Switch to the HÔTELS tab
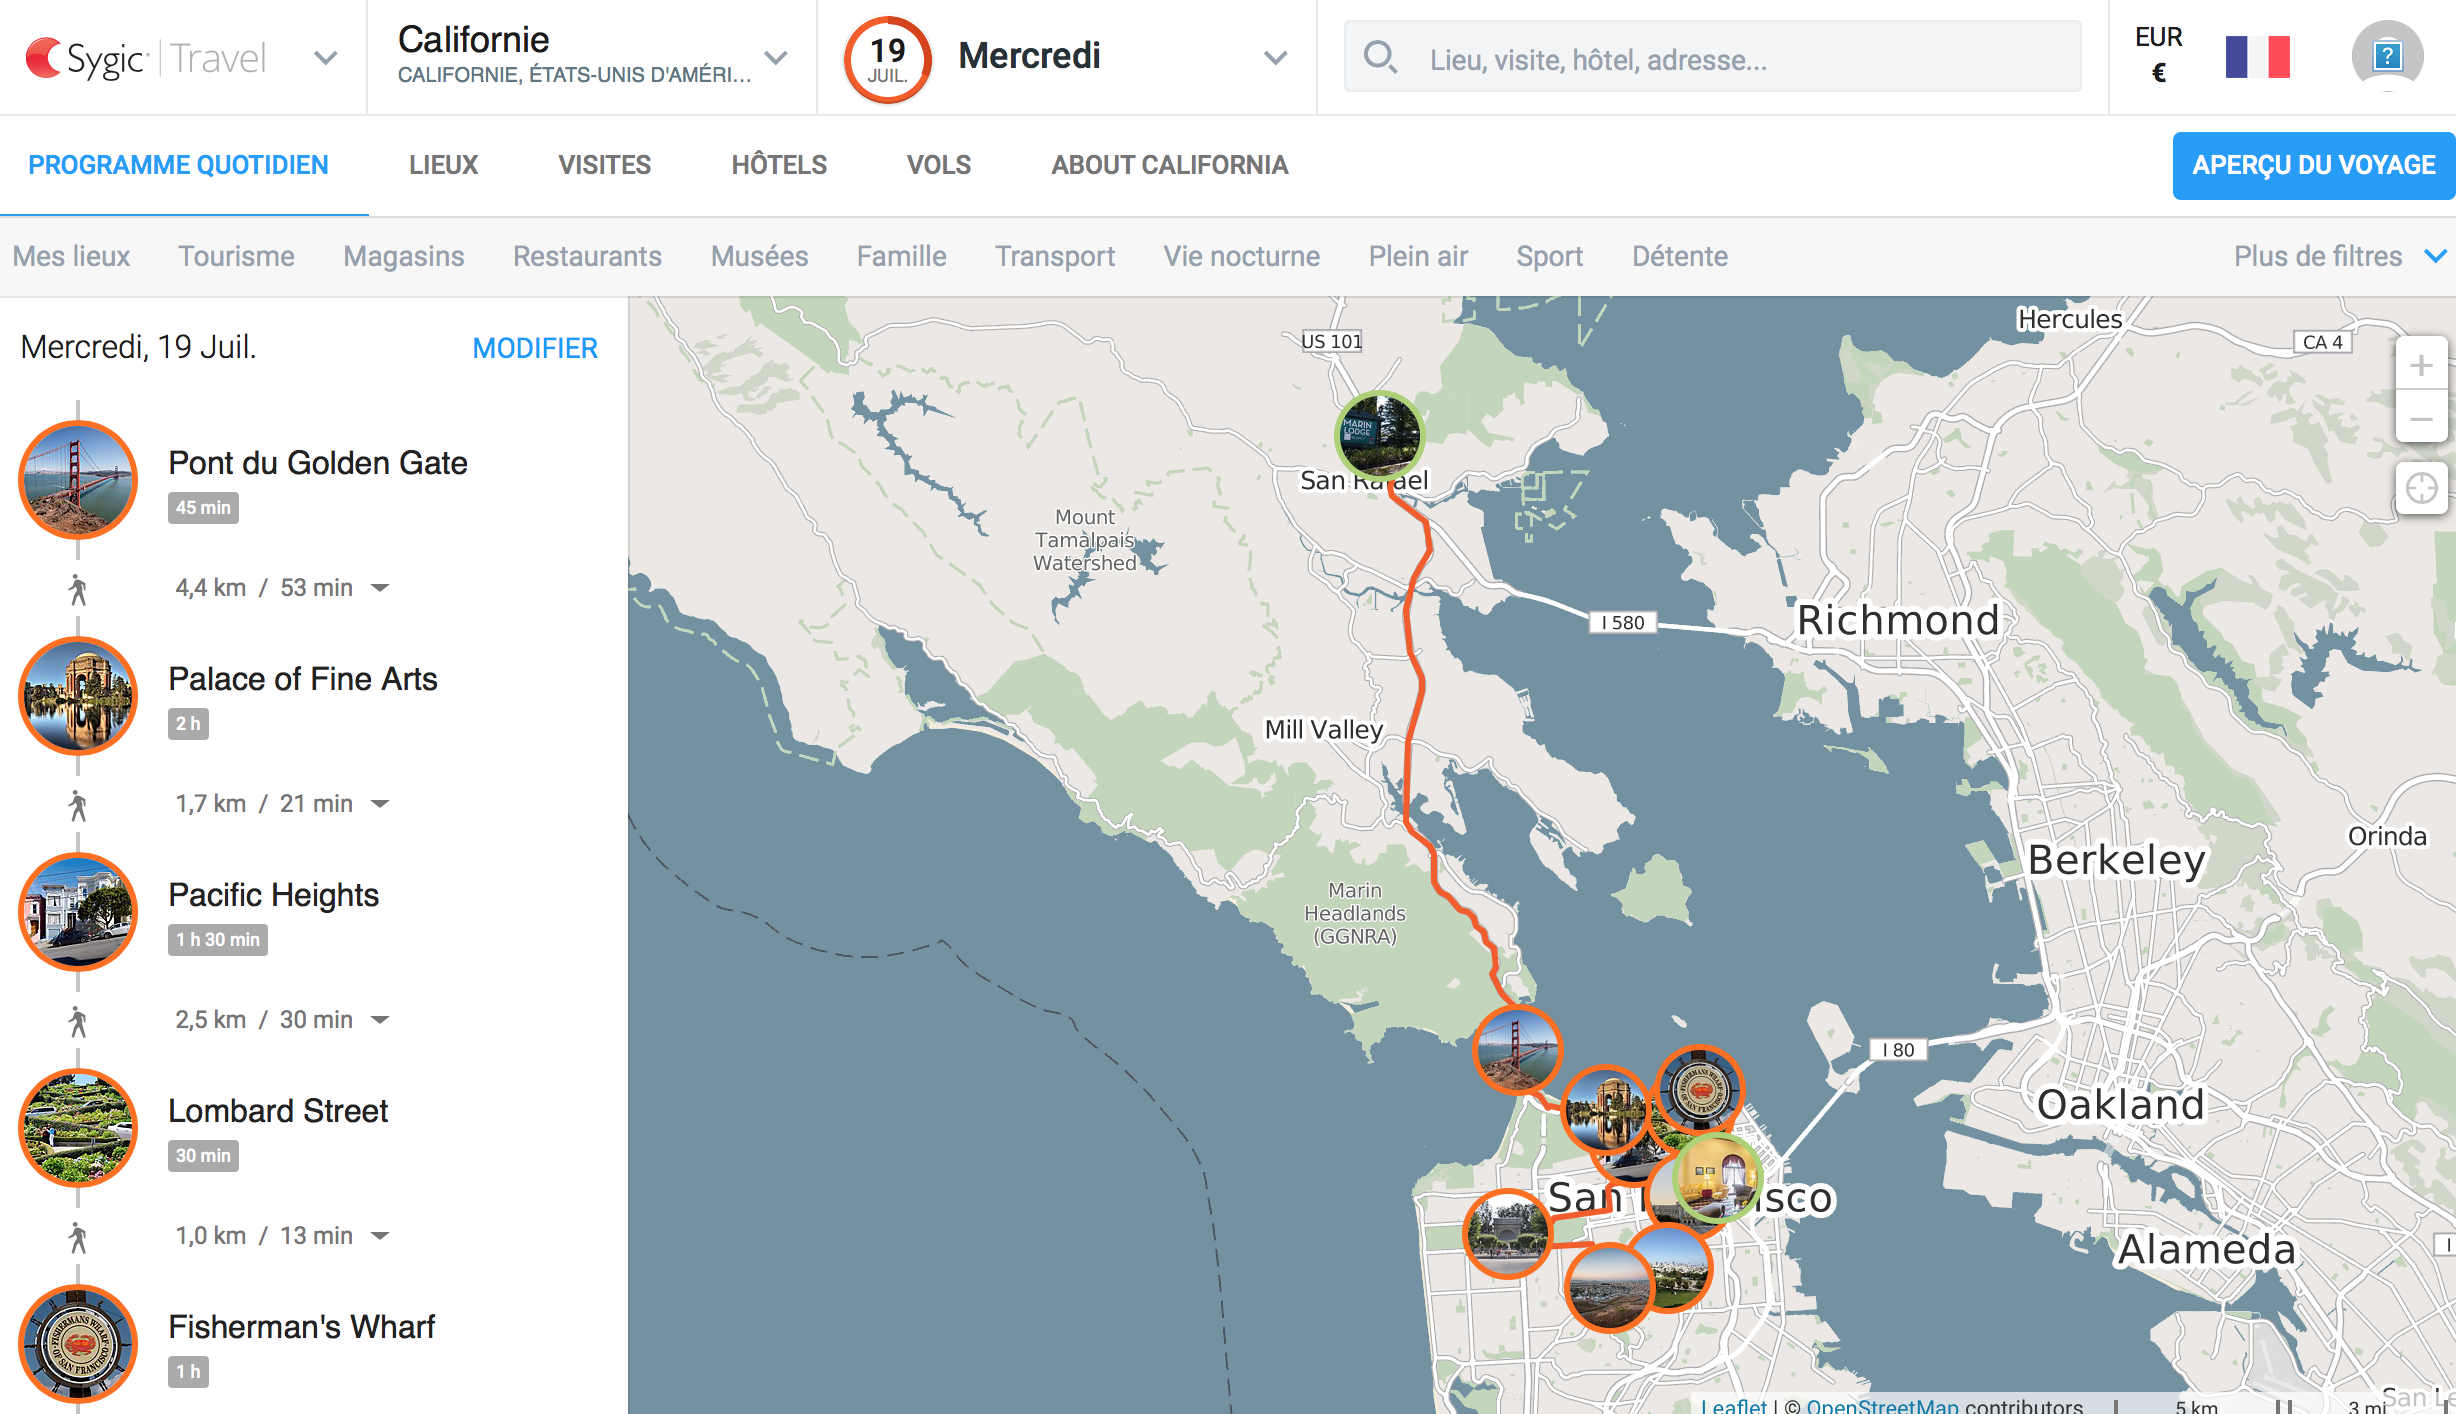Image resolution: width=2456 pixels, height=1414 pixels. point(779,165)
